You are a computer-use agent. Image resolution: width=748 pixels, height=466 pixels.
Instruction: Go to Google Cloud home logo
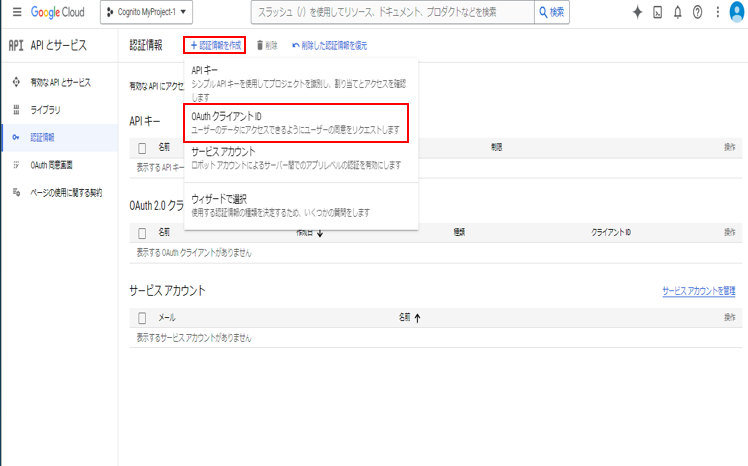58,12
